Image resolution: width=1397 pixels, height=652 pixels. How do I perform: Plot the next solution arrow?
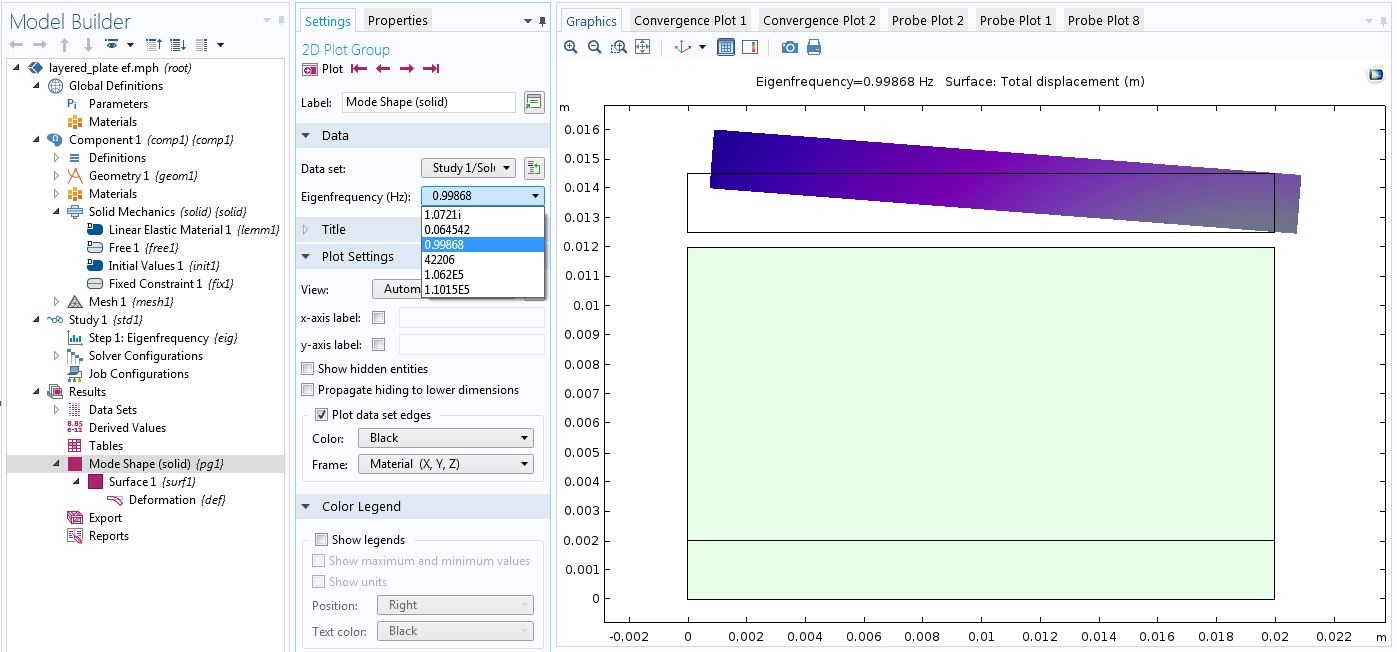pyautogui.click(x=407, y=69)
